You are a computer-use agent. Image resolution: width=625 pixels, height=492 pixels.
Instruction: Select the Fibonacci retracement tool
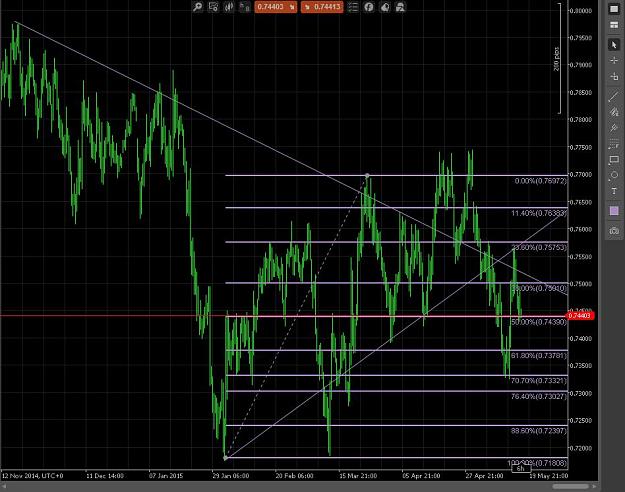coord(614,144)
